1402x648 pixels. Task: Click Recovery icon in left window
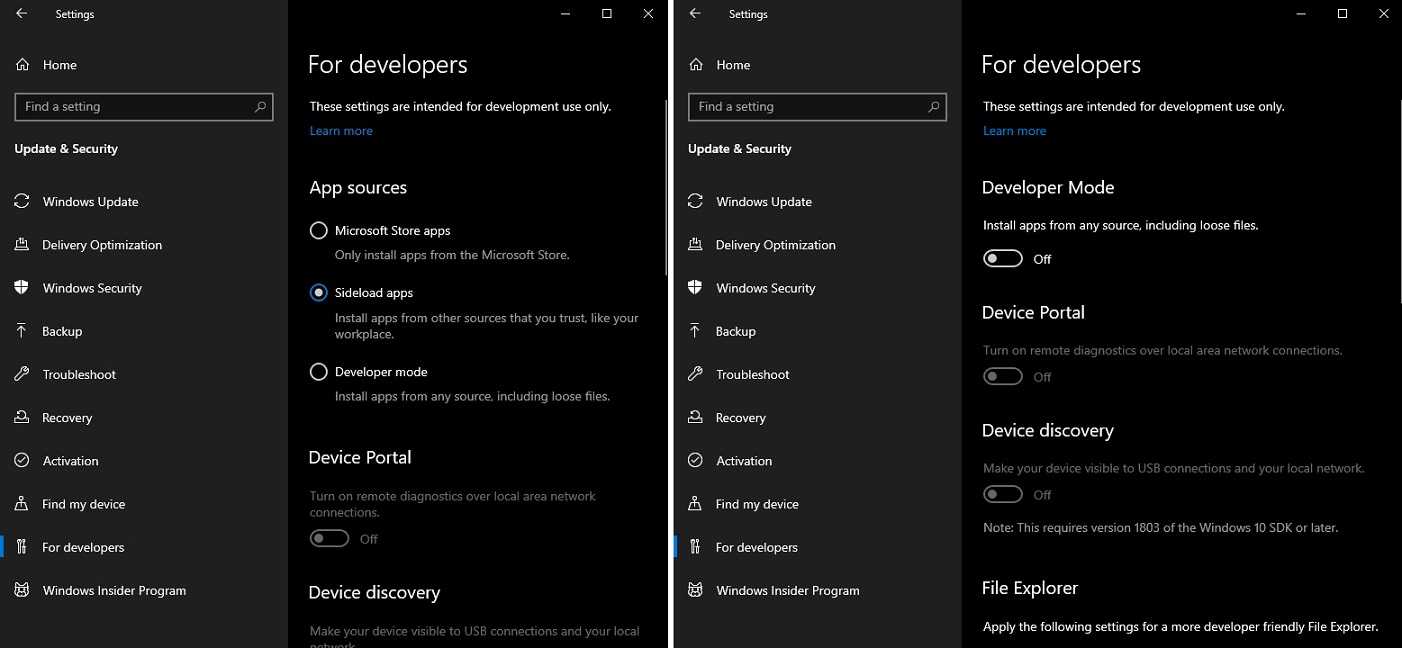[22, 418]
